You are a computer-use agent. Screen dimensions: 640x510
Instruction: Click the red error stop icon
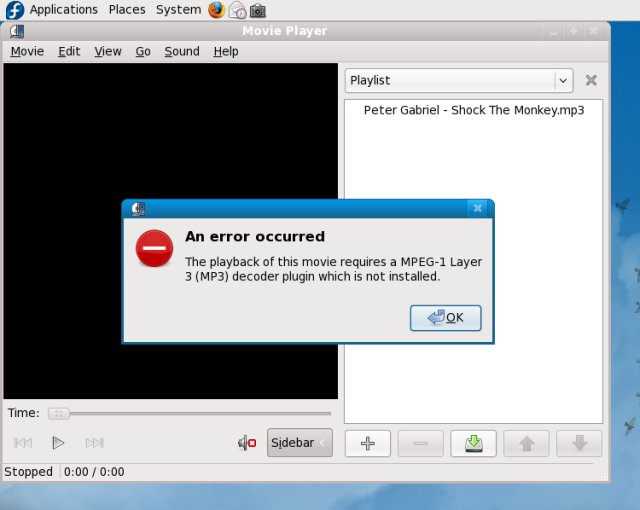[154, 248]
